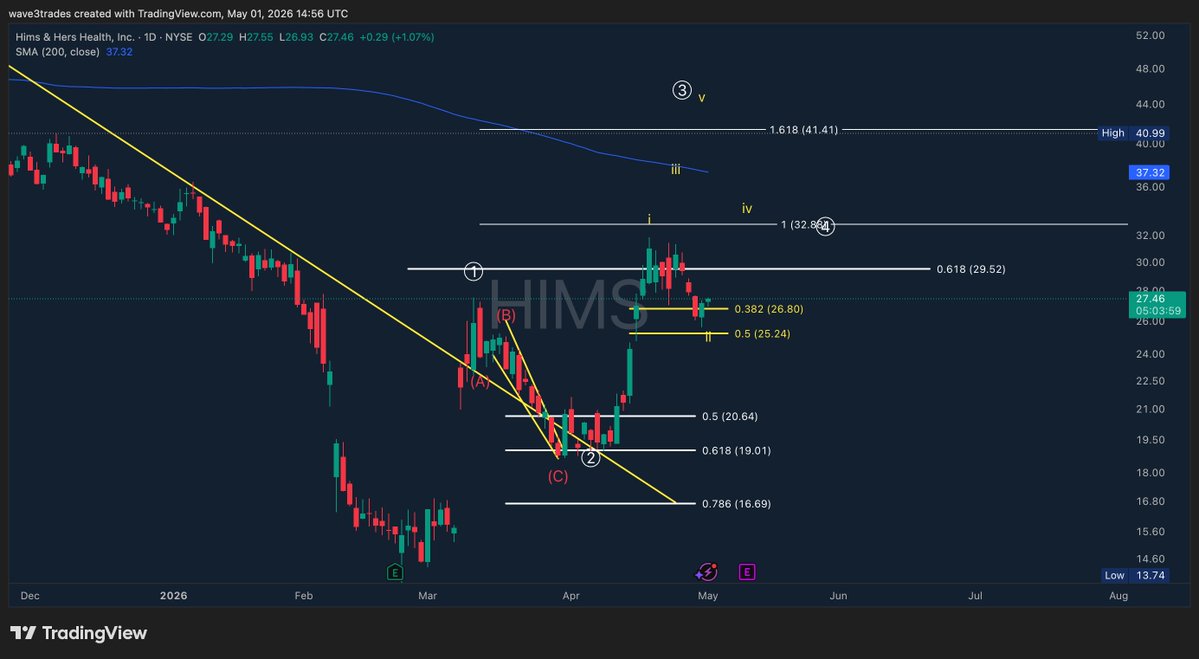Image resolution: width=1199 pixels, height=659 pixels.
Task: Click the Jun label on time axis
Action: (x=838, y=596)
